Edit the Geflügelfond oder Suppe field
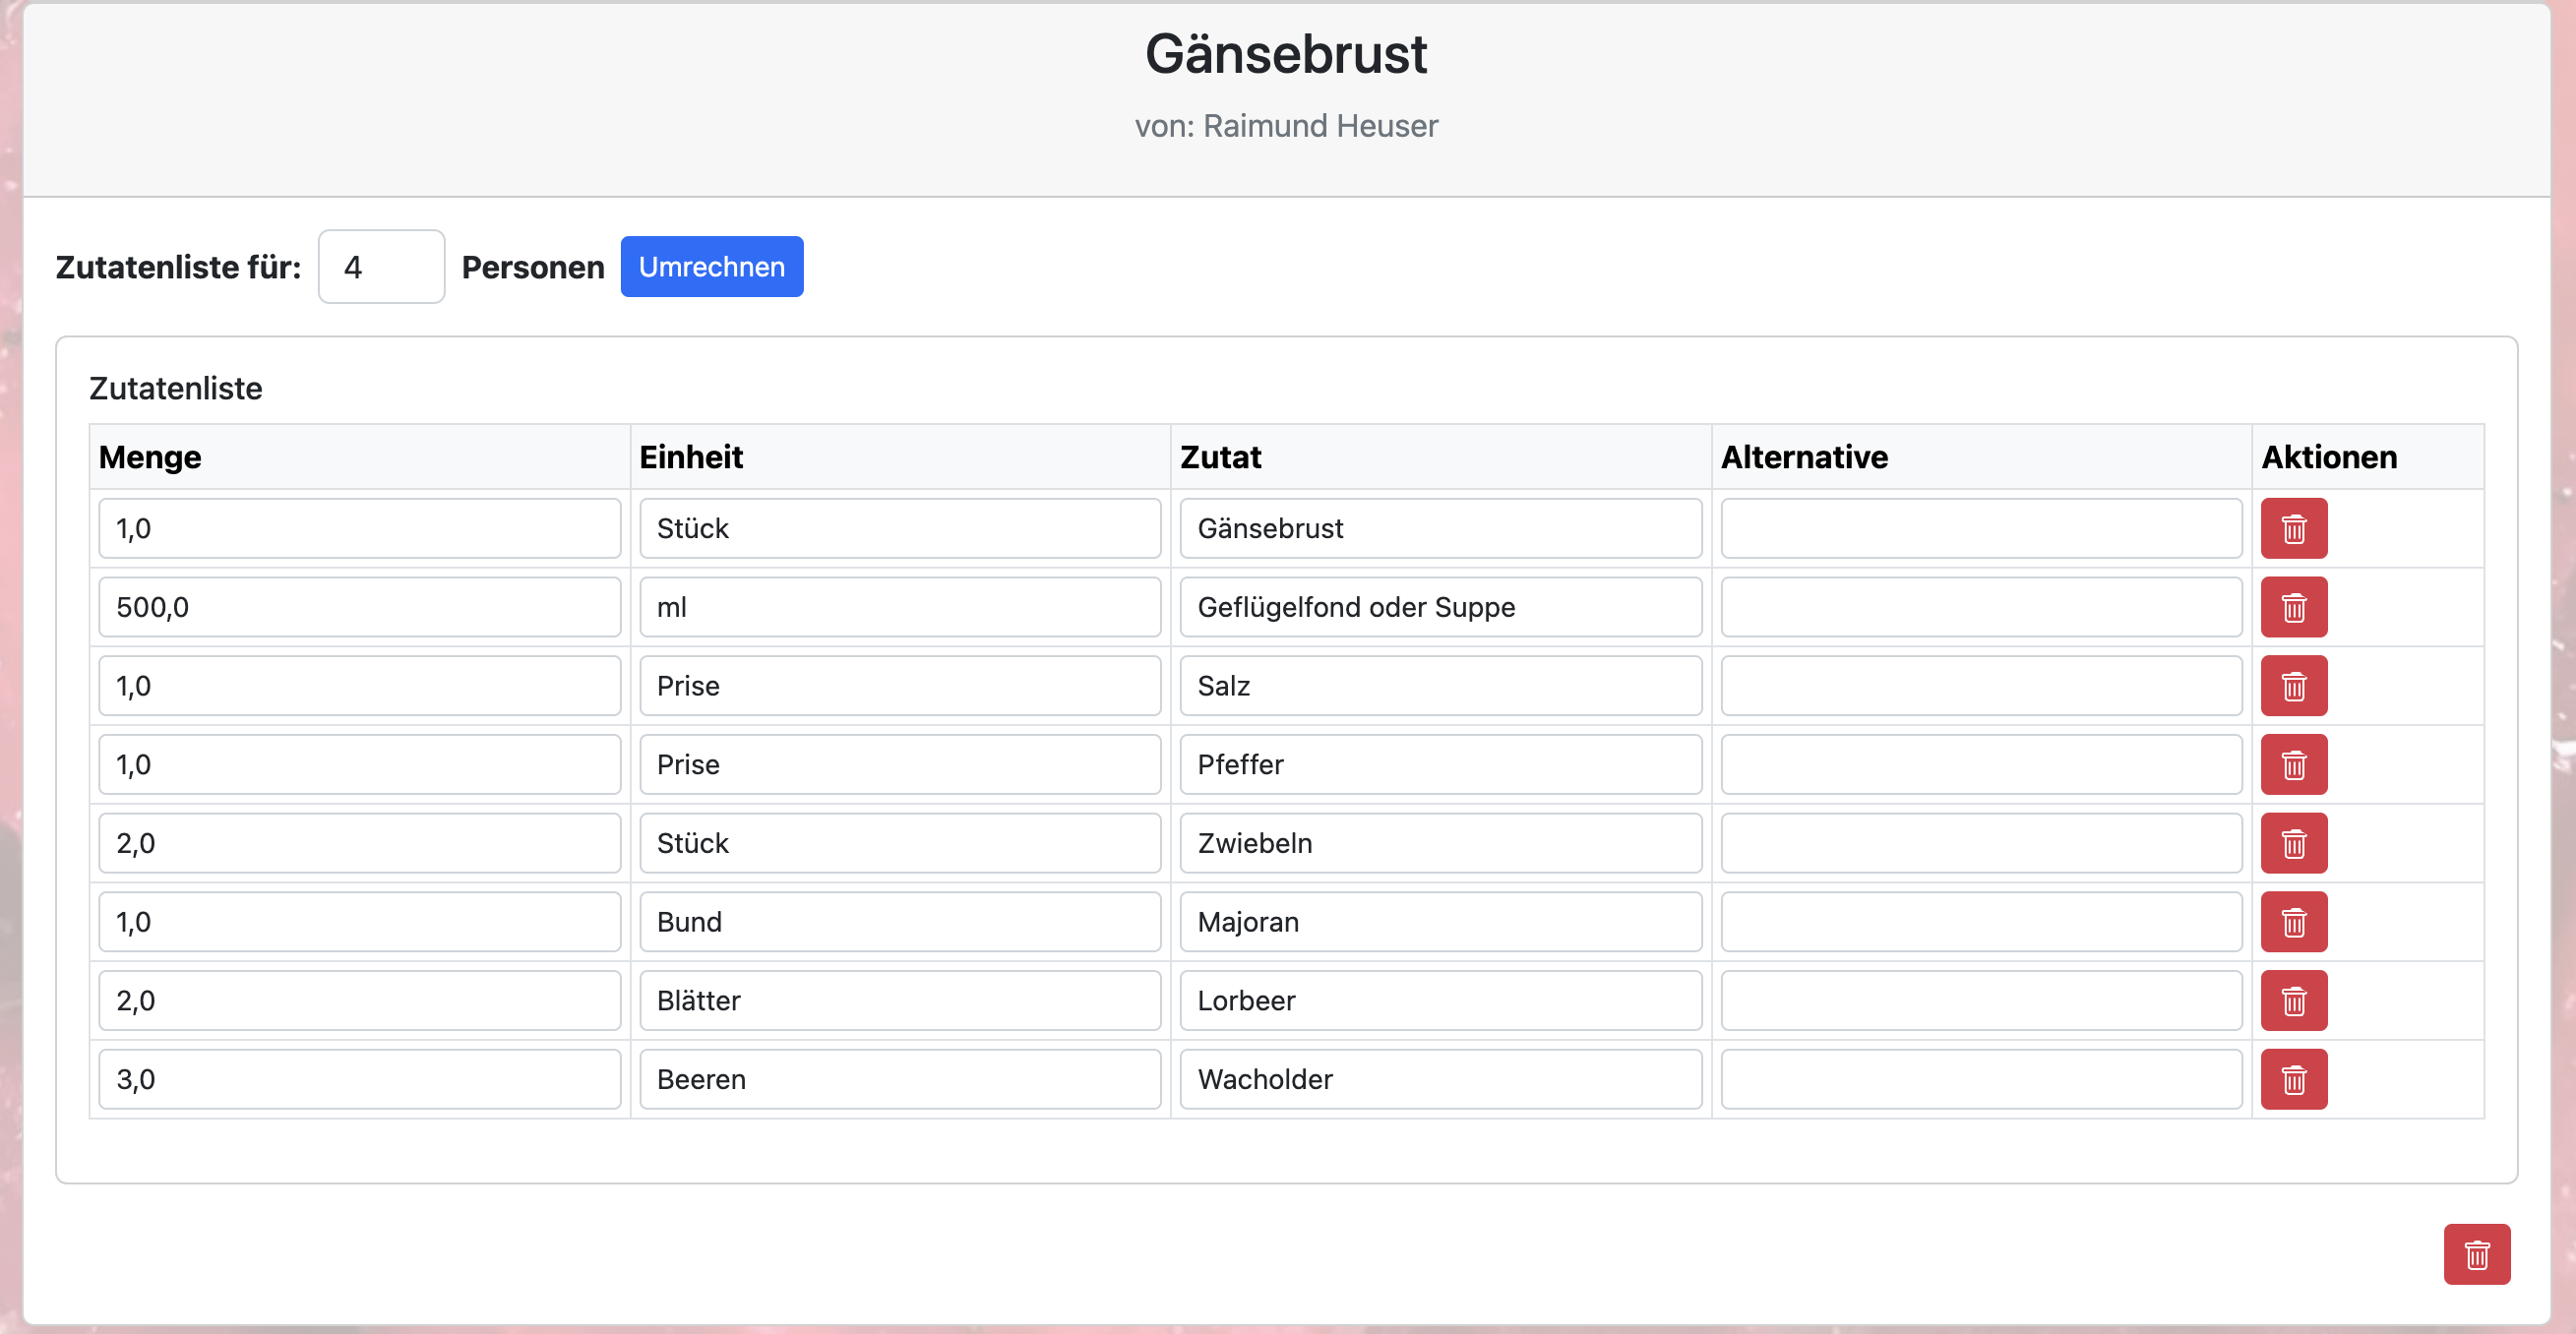Image resolution: width=2576 pixels, height=1334 pixels. [x=1441, y=607]
